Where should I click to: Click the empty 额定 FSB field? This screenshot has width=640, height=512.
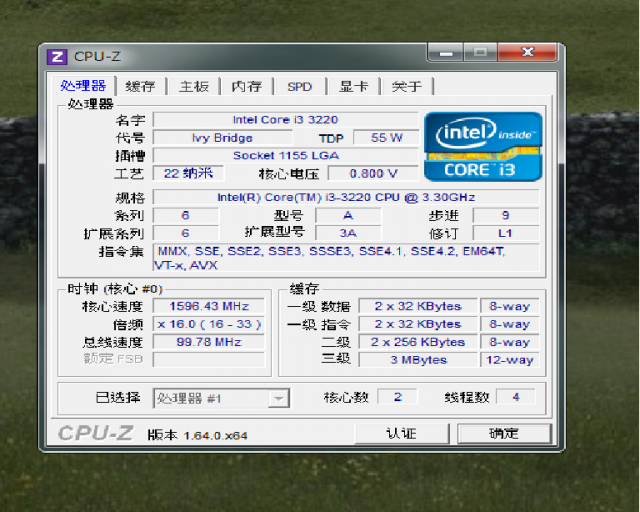(x=209, y=360)
